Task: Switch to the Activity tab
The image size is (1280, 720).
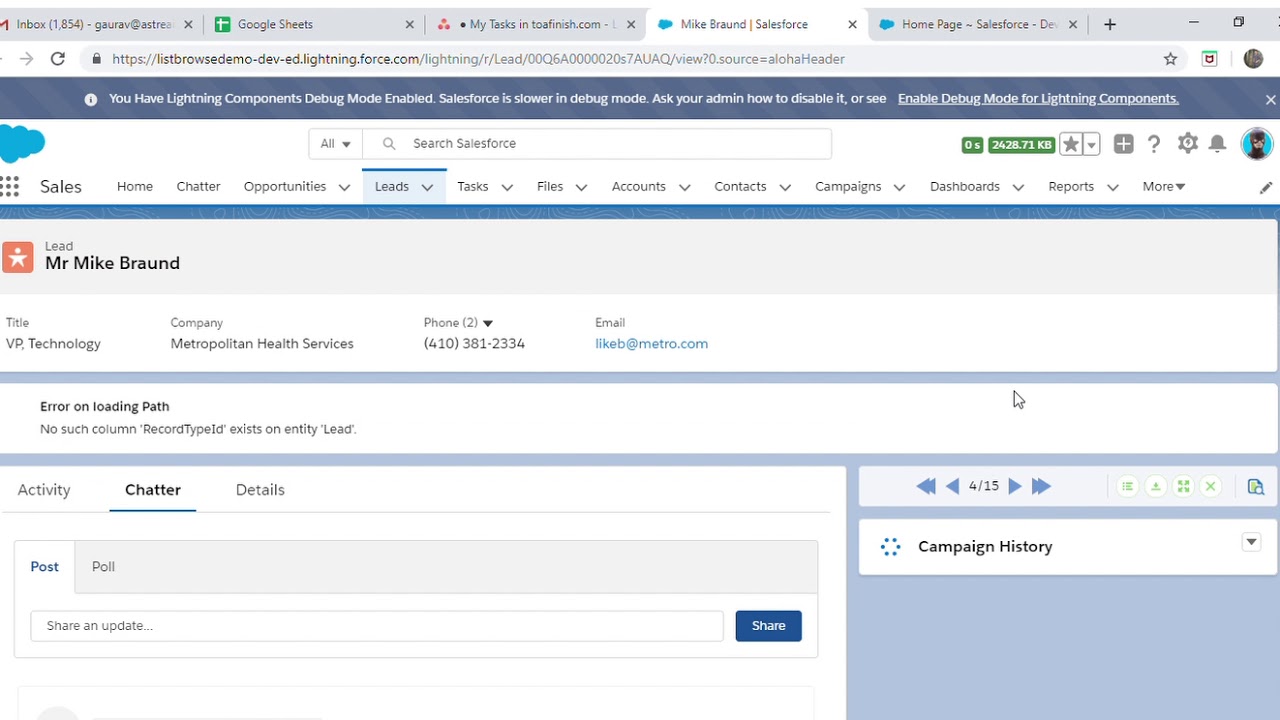Action: pos(44,489)
